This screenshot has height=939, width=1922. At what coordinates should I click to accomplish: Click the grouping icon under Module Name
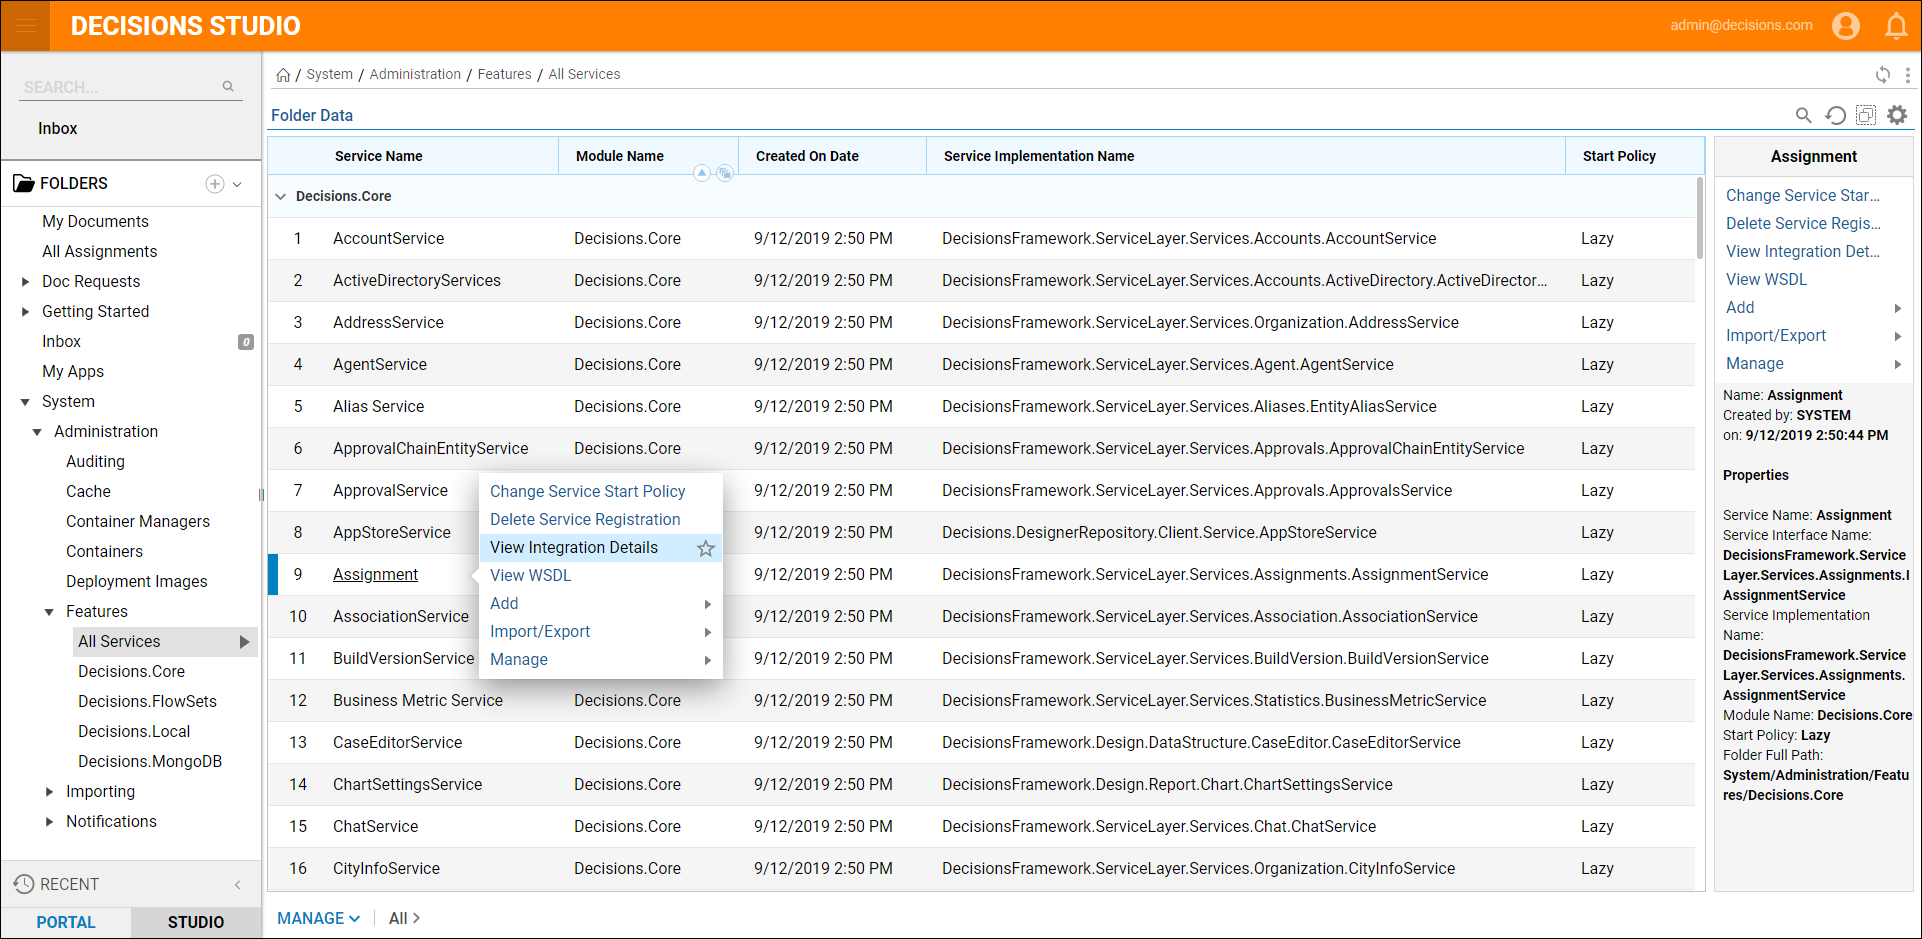725,173
